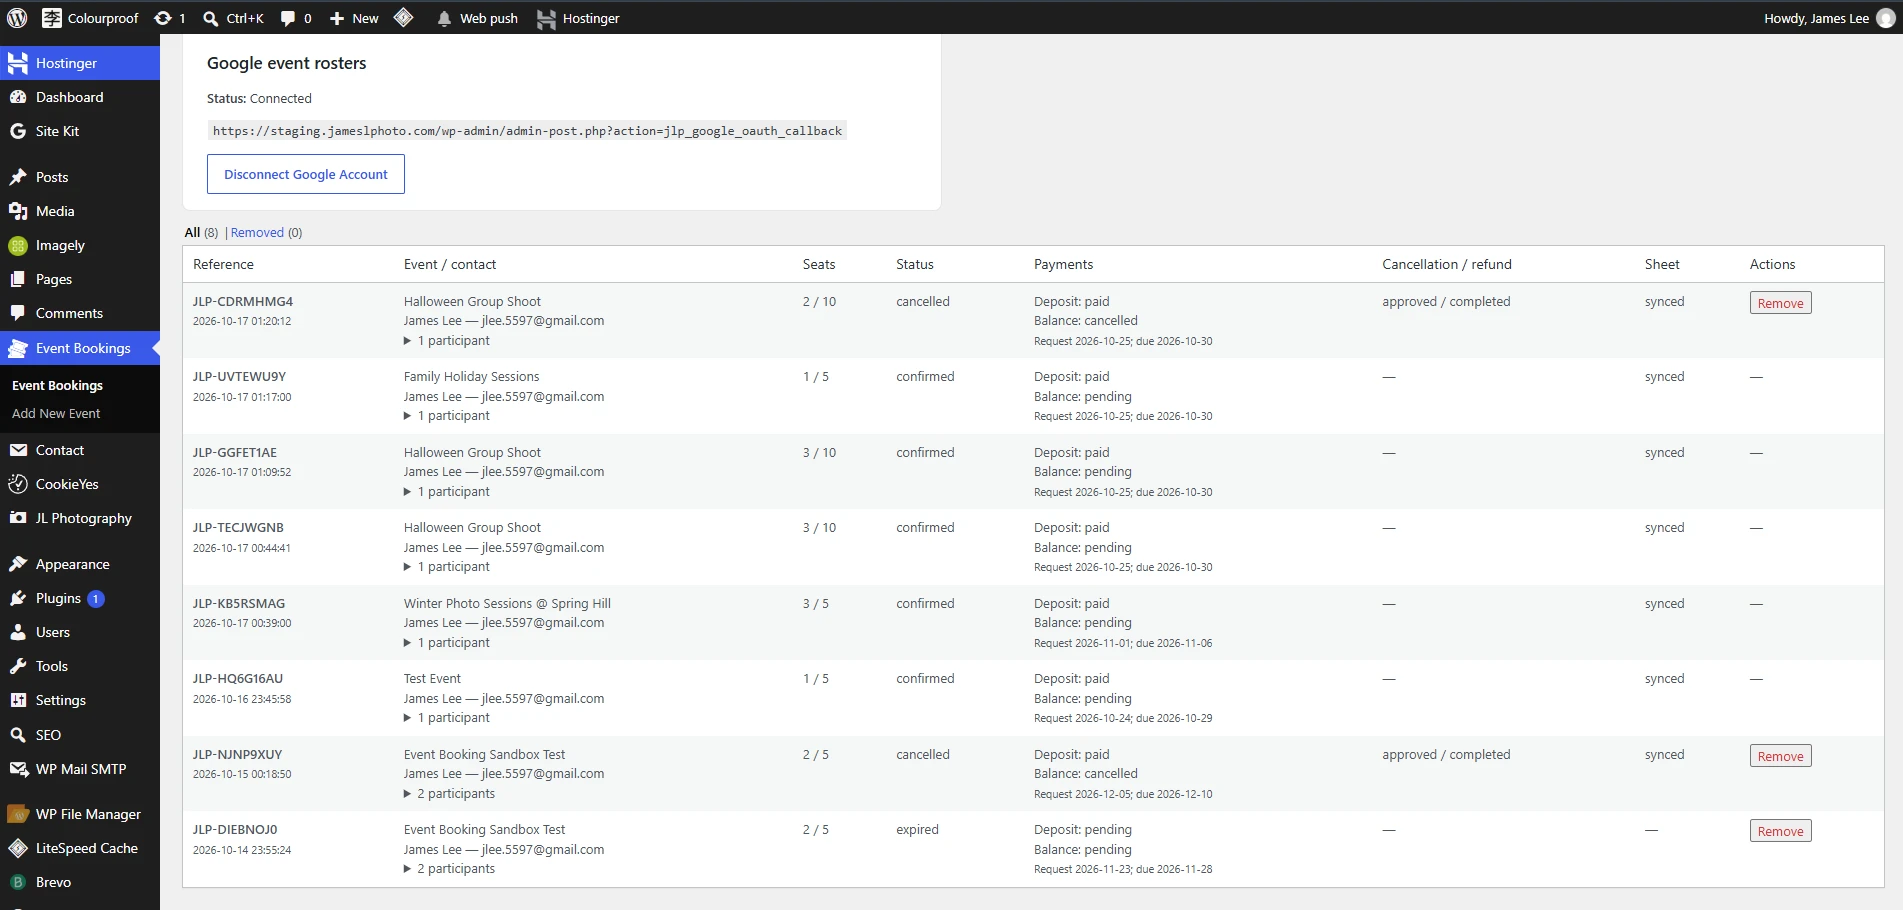Image resolution: width=1903 pixels, height=910 pixels.
Task: Open the Media library icon
Action: (18, 211)
